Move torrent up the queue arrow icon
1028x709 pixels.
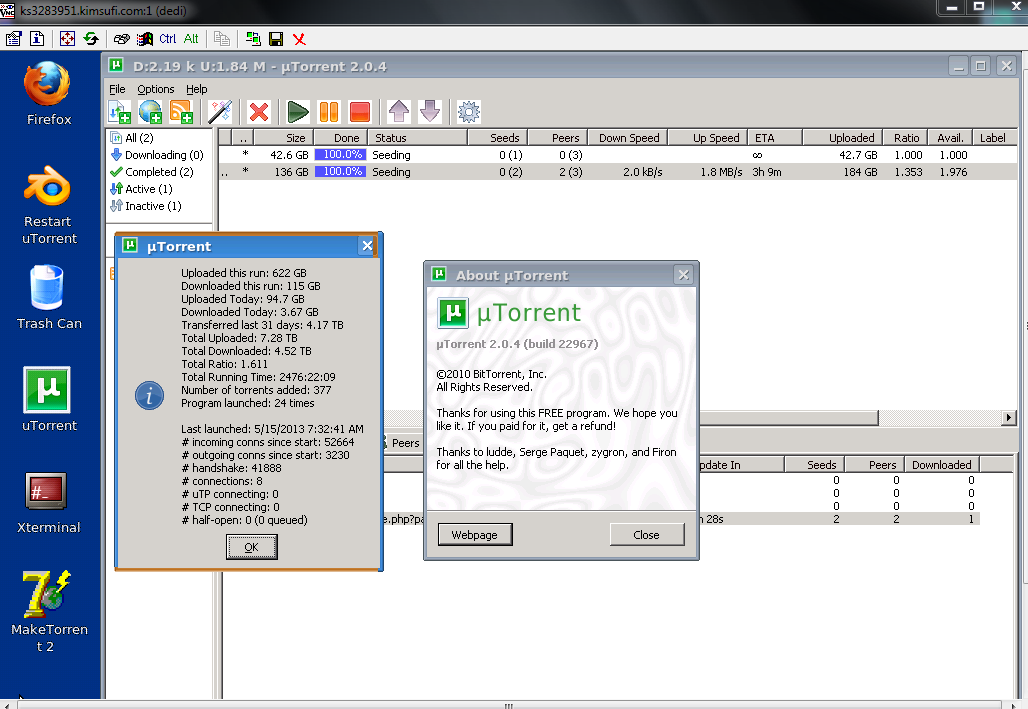click(399, 112)
